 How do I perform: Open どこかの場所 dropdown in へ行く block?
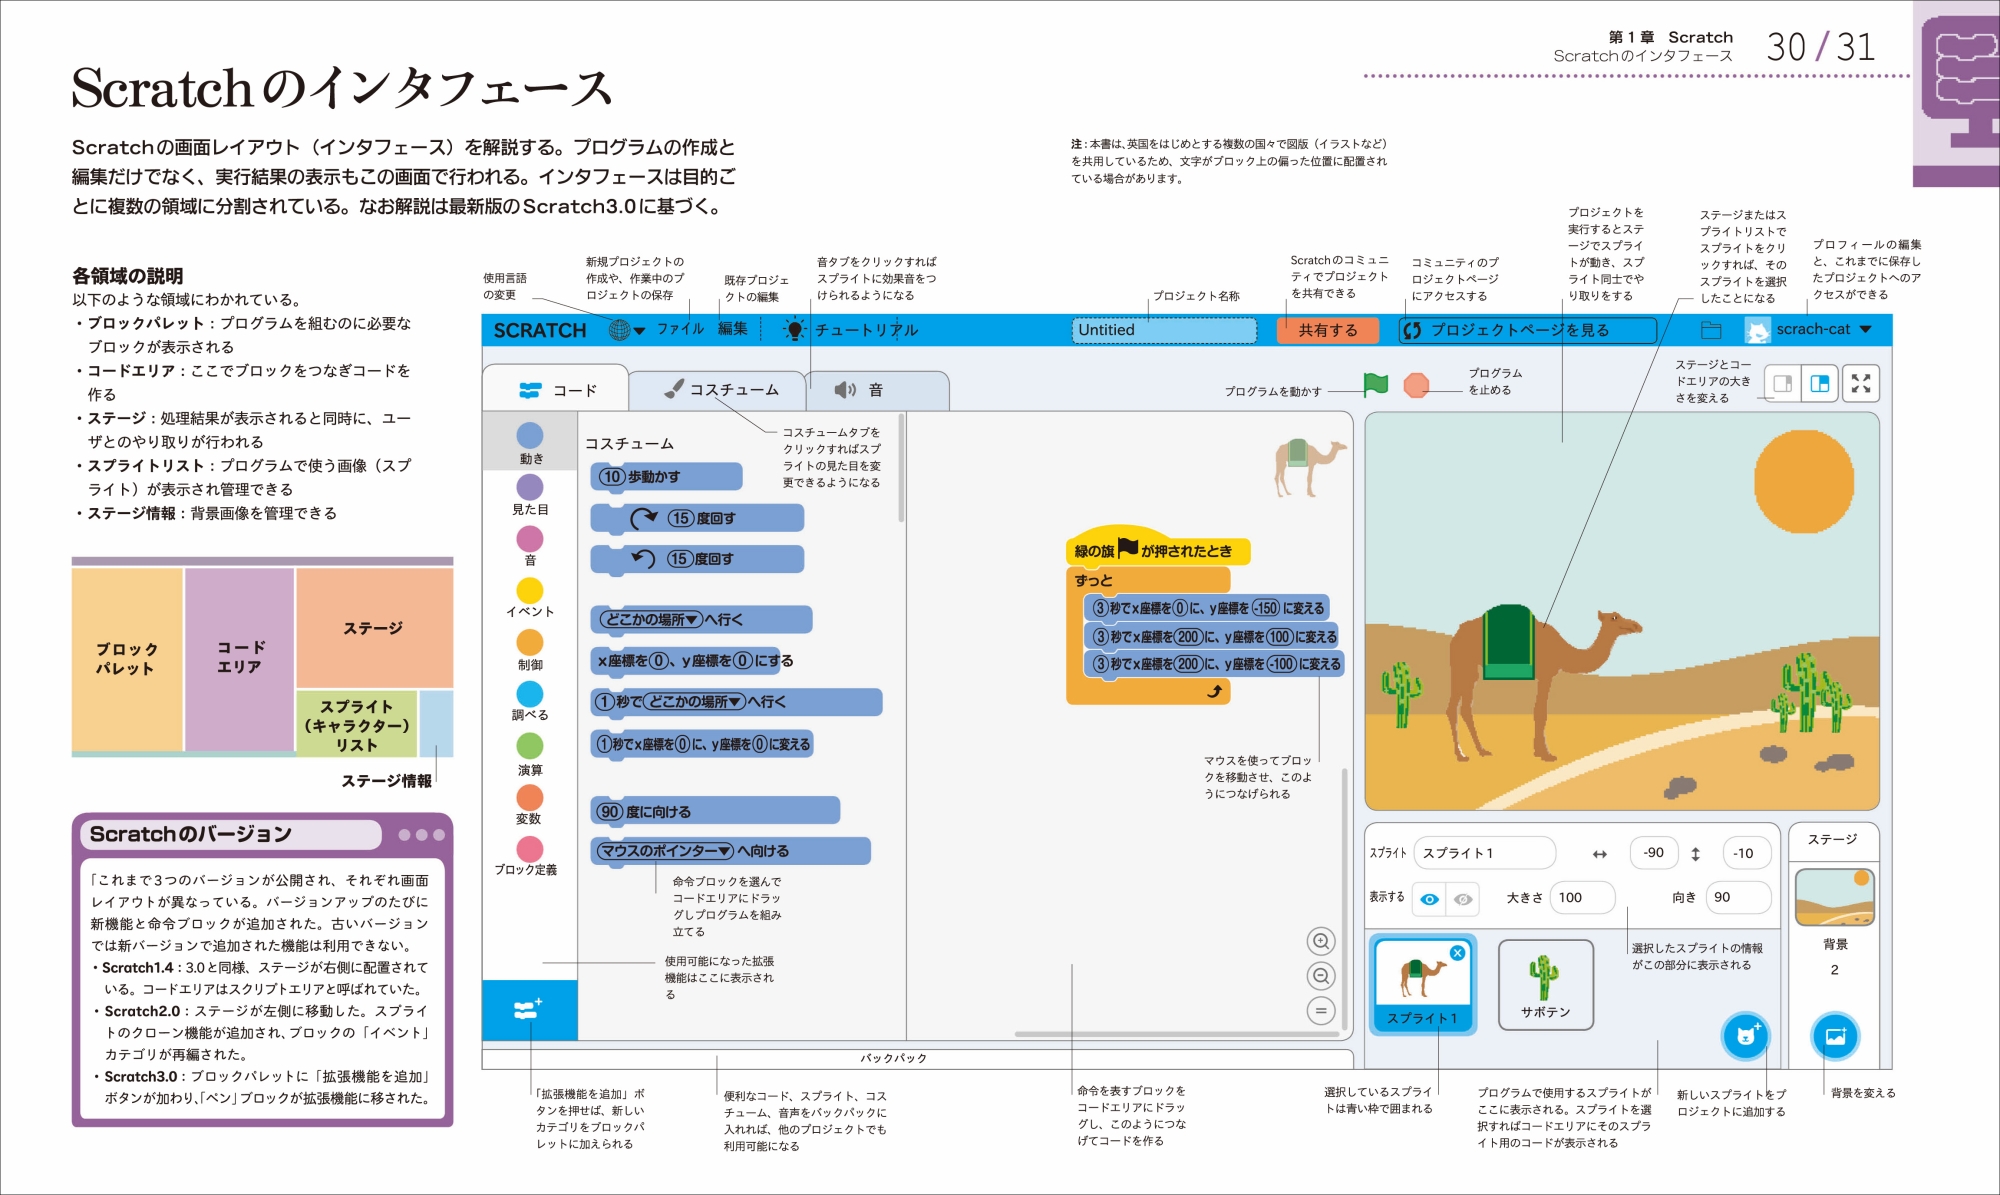pyautogui.click(x=651, y=620)
